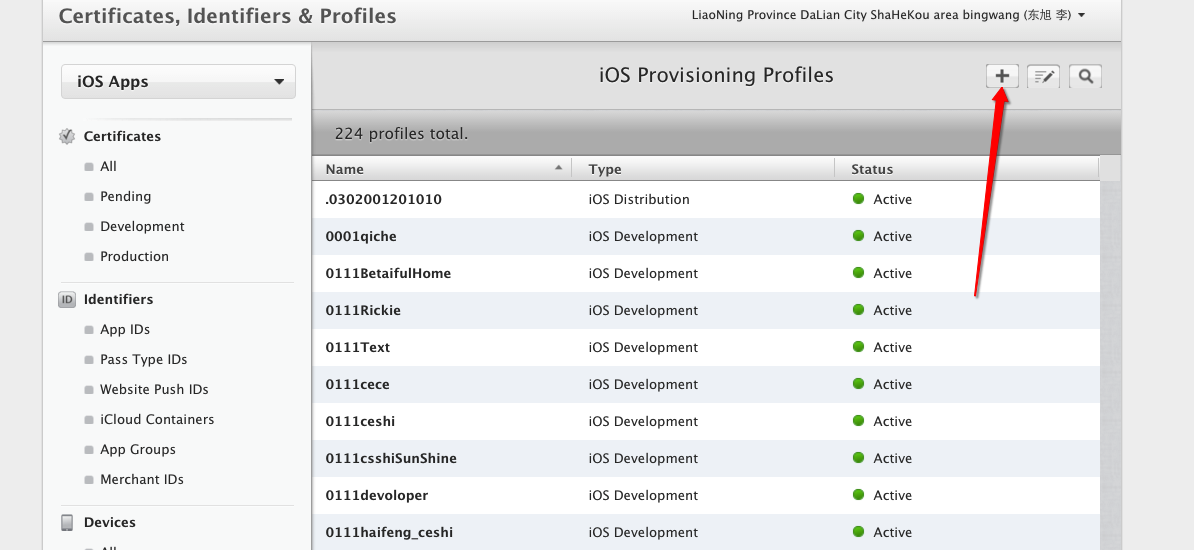Open the account team name dropdown
Viewport: 1194px width, 550px height.
point(888,15)
